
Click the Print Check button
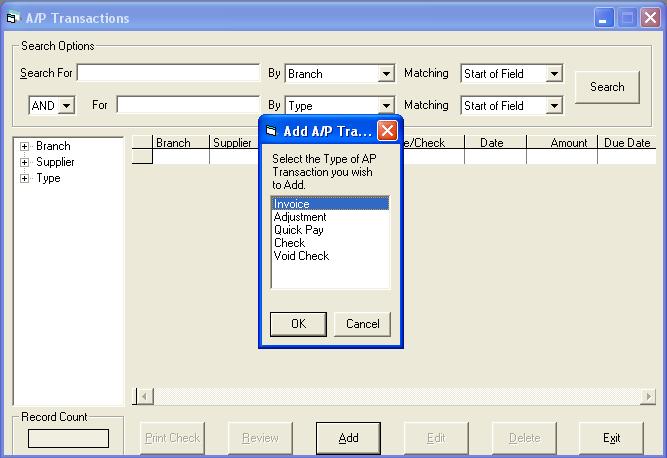click(172, 438)
